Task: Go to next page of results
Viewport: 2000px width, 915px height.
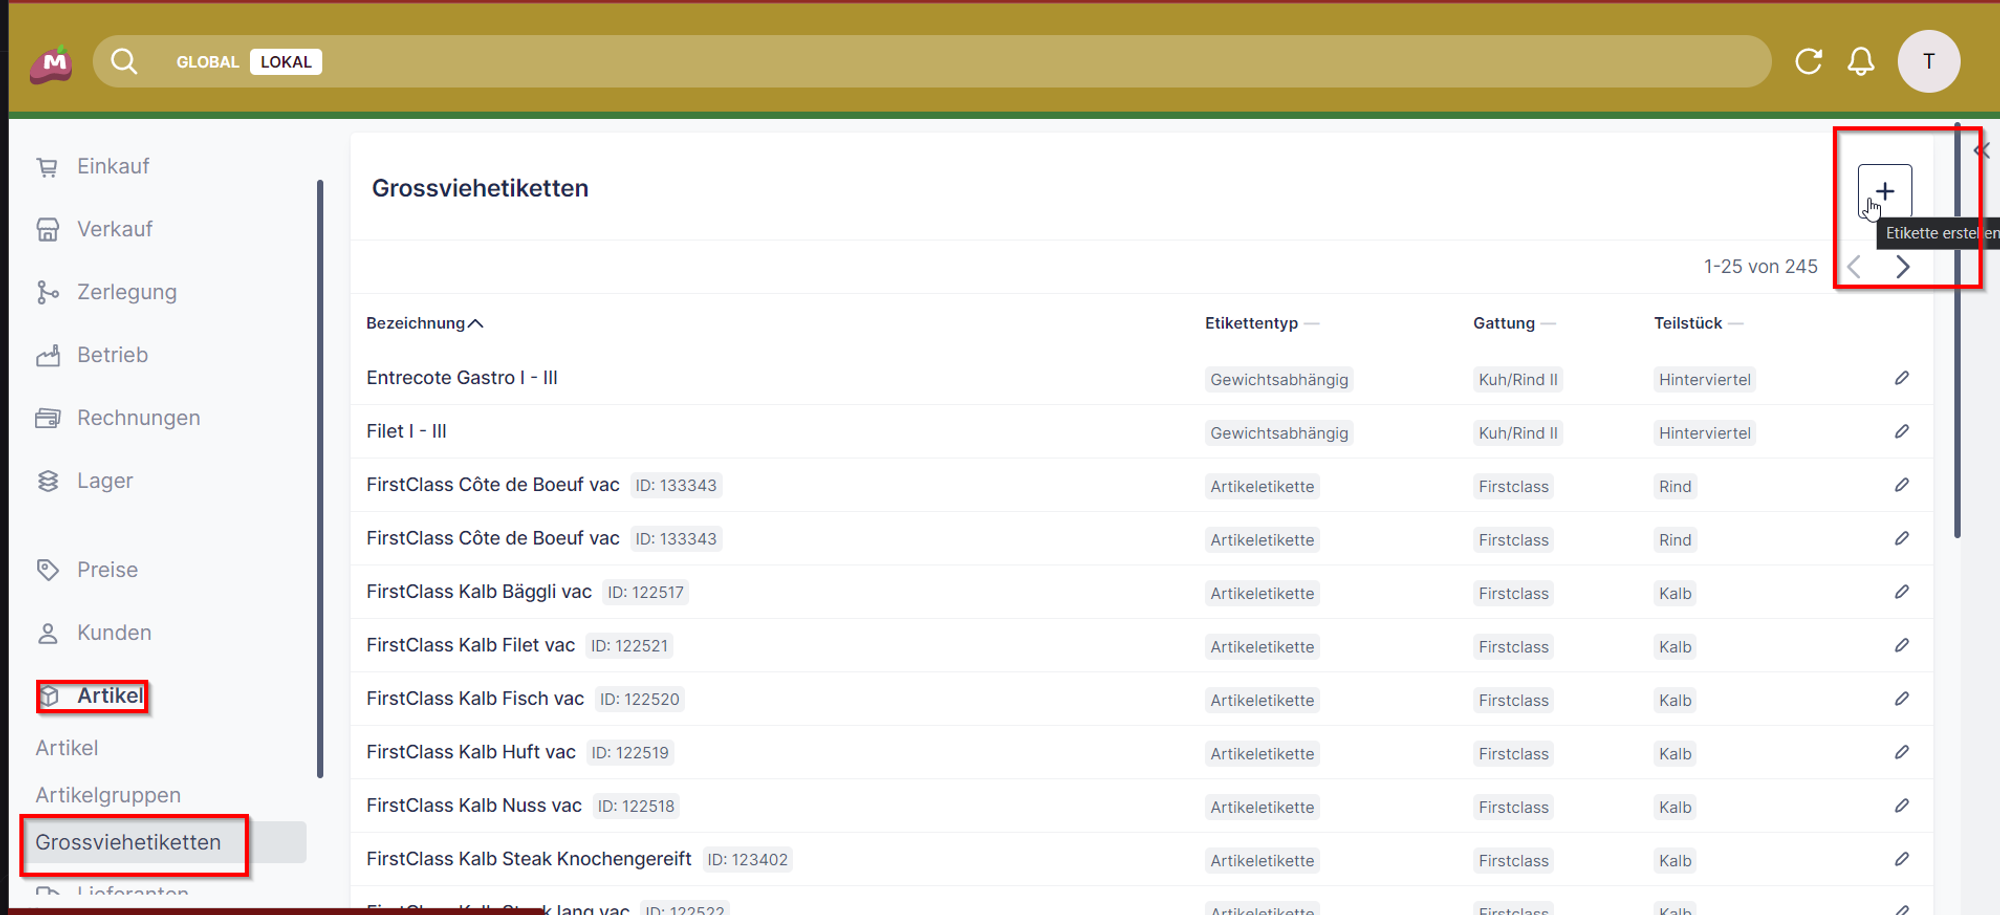Action: tap(1902, 267)
